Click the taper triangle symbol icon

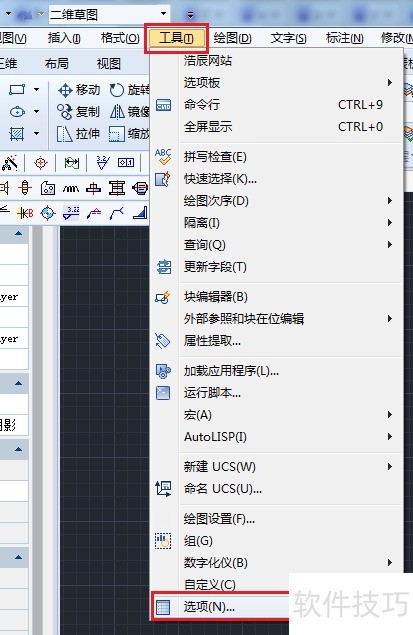140,213
